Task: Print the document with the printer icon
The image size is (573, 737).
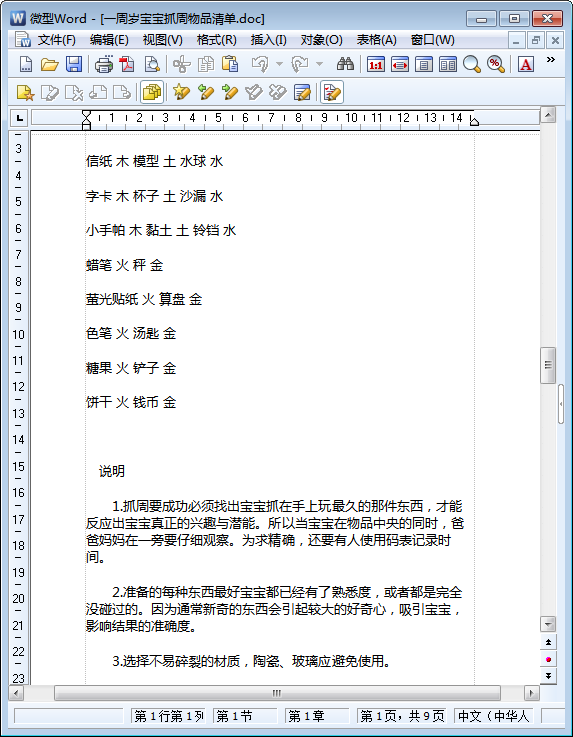Action: (x=104, y=64)
